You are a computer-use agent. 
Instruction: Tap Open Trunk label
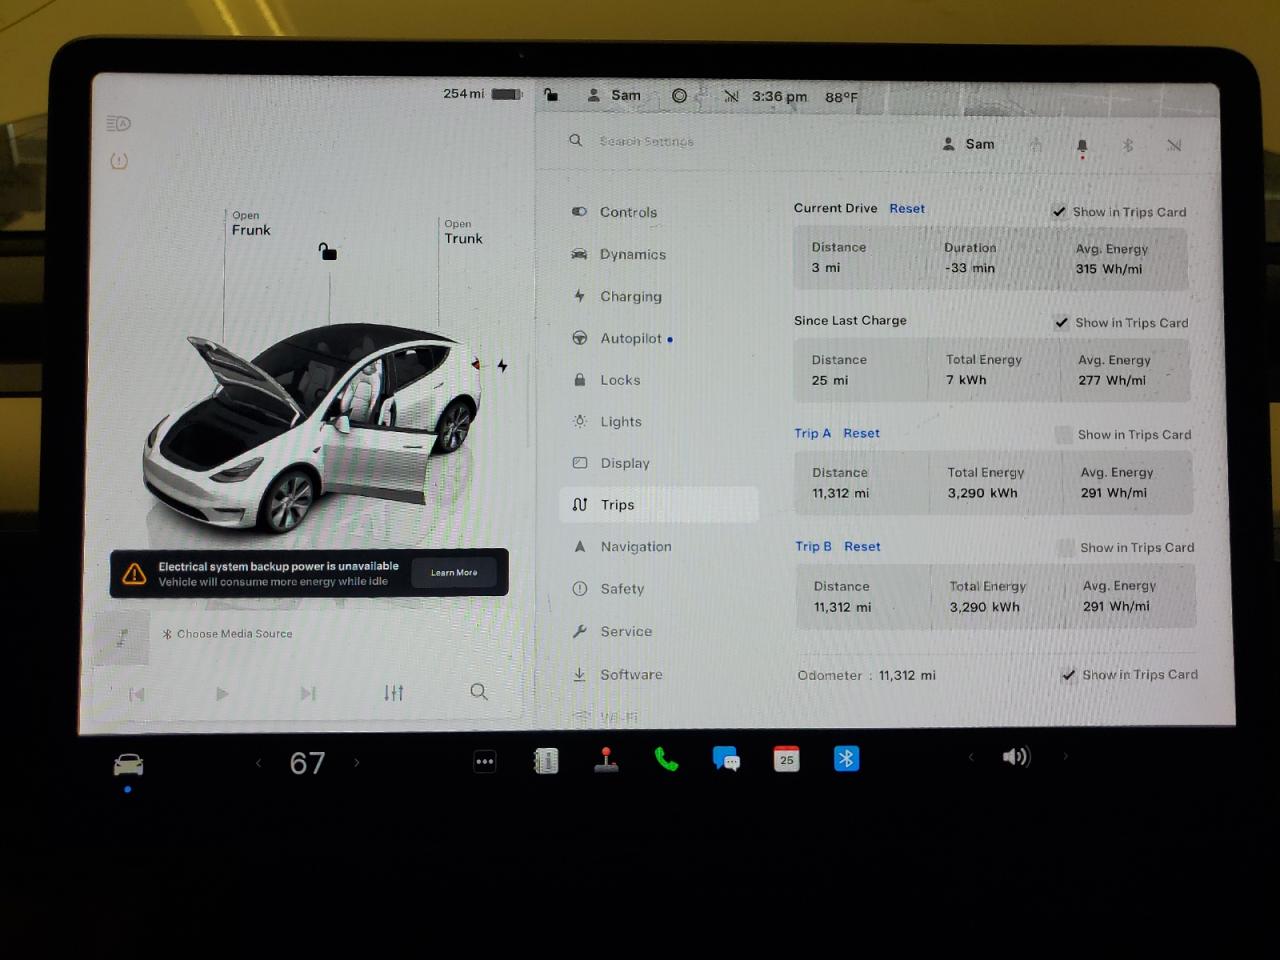pyautogui.click(x=463, y=232)
